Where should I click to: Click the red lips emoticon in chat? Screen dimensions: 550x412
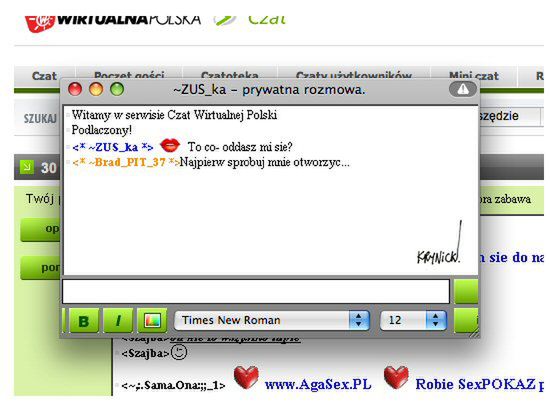(170, 145)
